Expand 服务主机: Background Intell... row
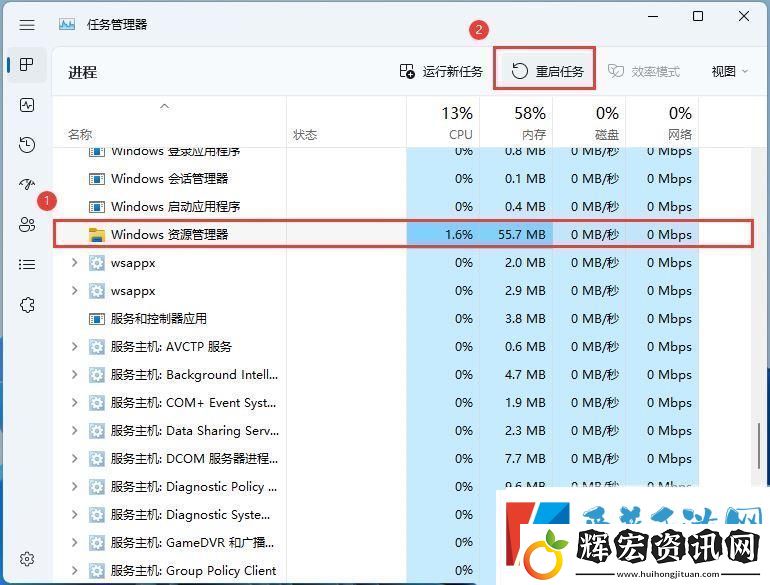This screenshot has height=585, width=770. (74, 375)
